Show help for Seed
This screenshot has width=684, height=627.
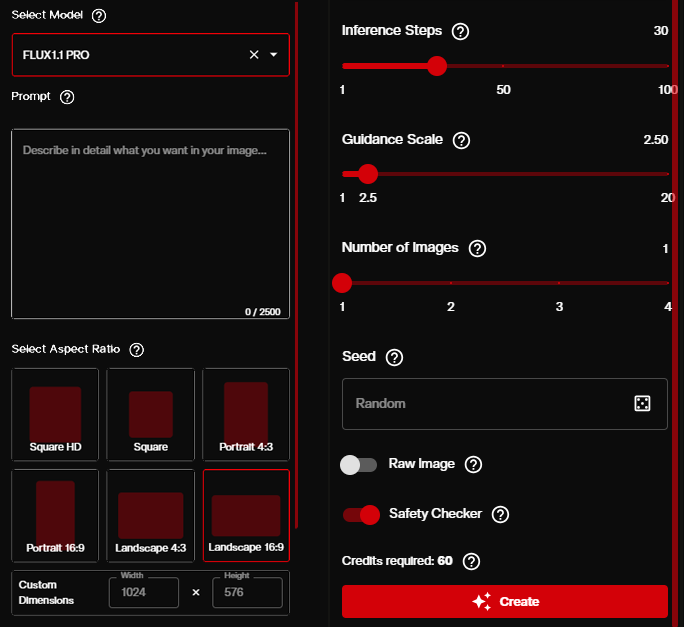[394, 357]
